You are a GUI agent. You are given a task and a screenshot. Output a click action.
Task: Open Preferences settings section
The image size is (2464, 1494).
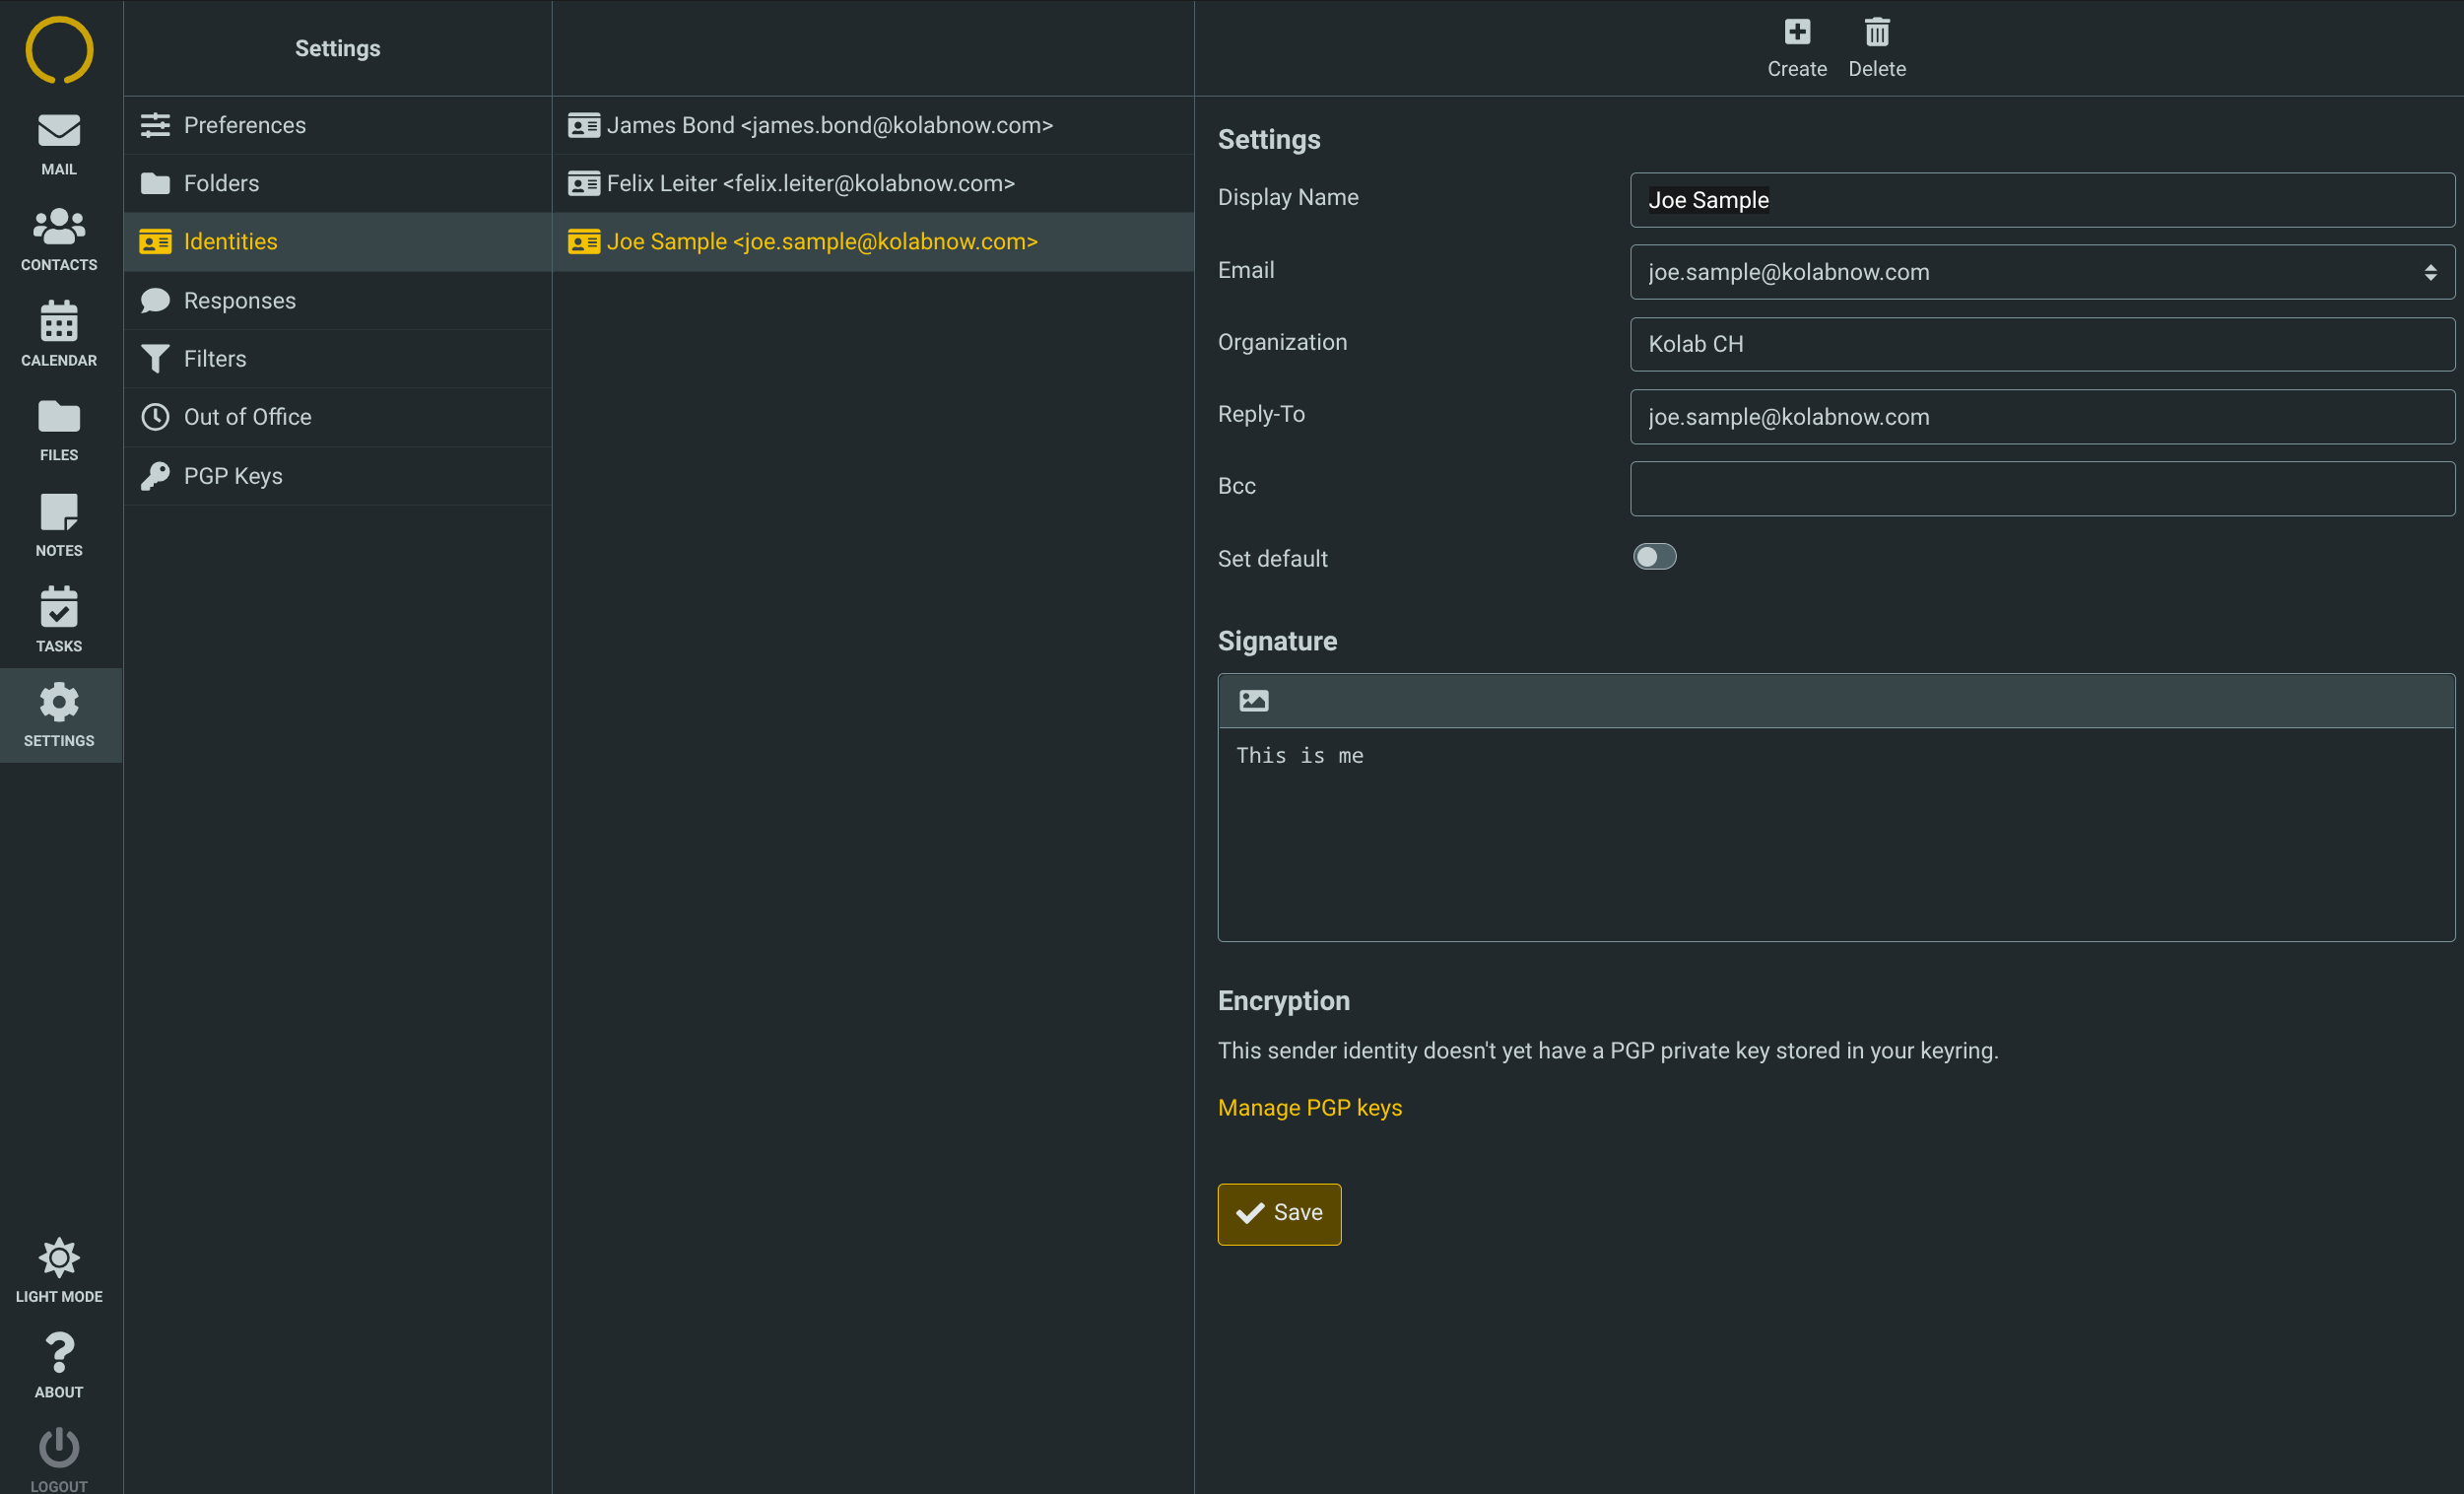244,125
